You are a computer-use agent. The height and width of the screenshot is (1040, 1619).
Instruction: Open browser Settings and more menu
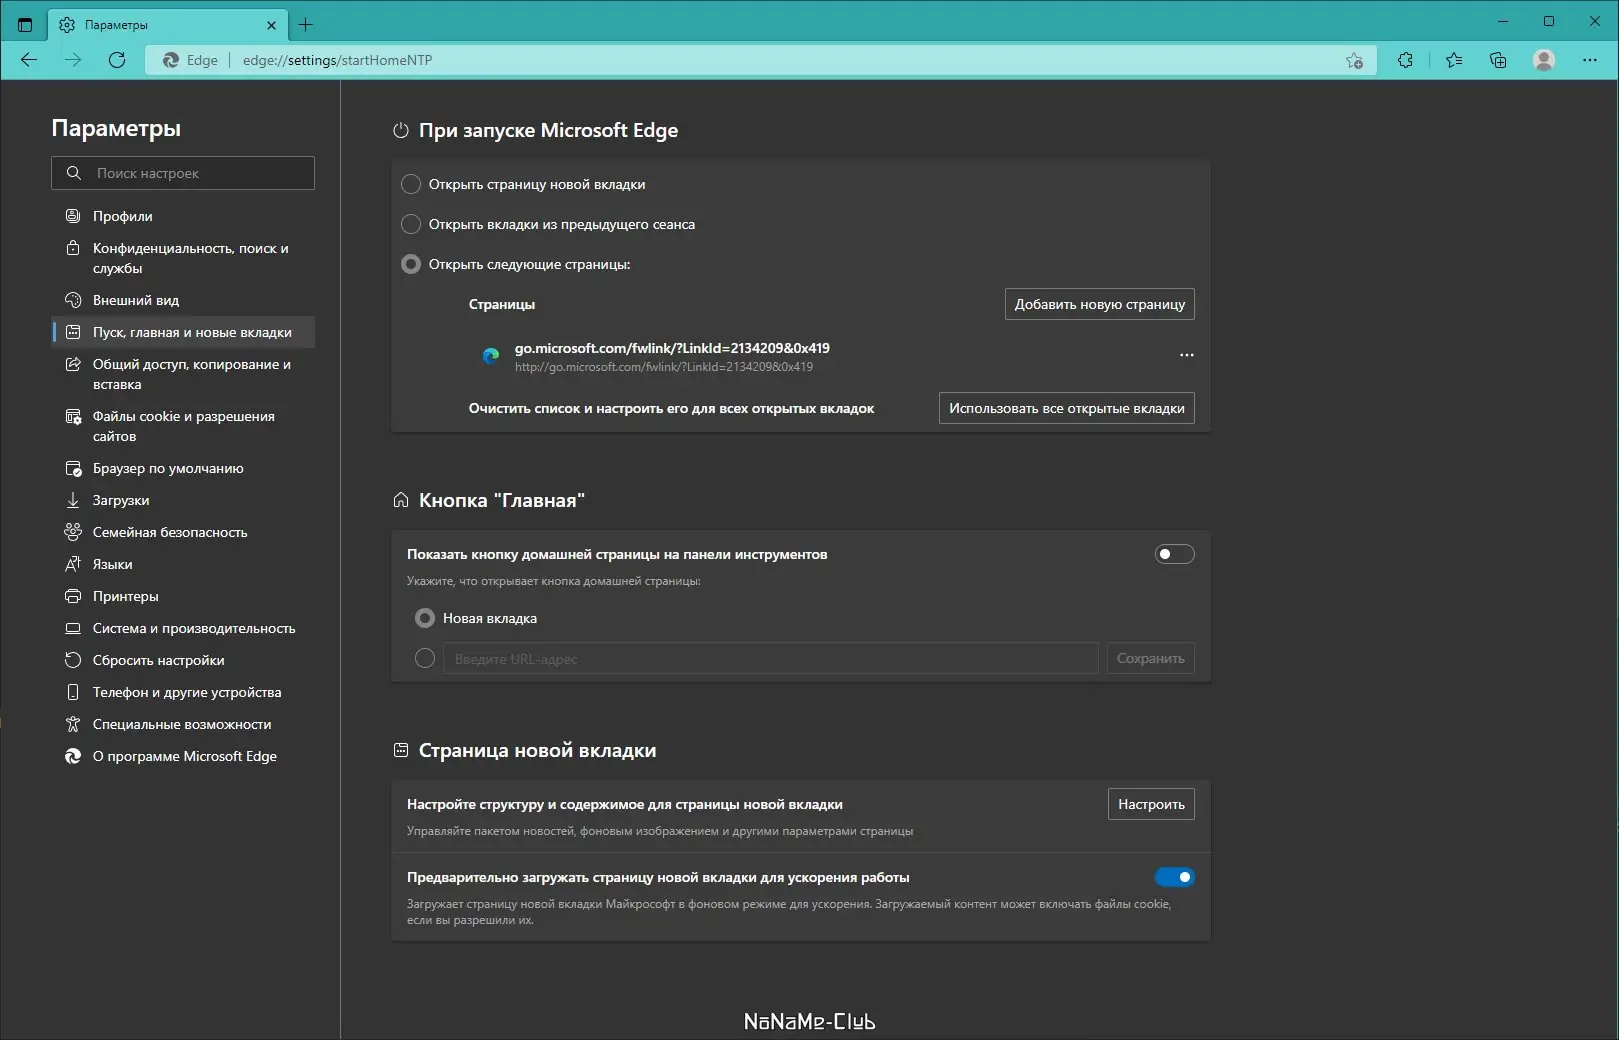click(1590, 60)
